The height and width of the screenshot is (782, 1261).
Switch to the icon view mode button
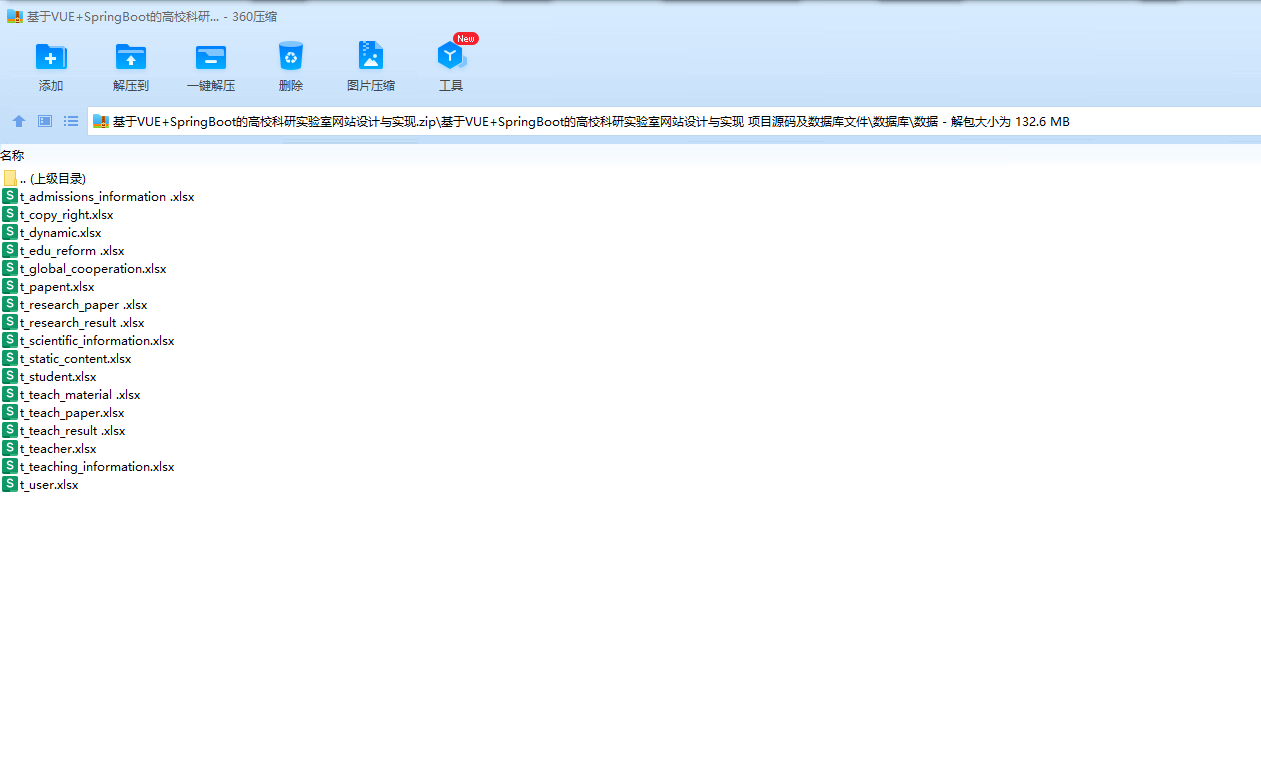click(x=45, y=121)
